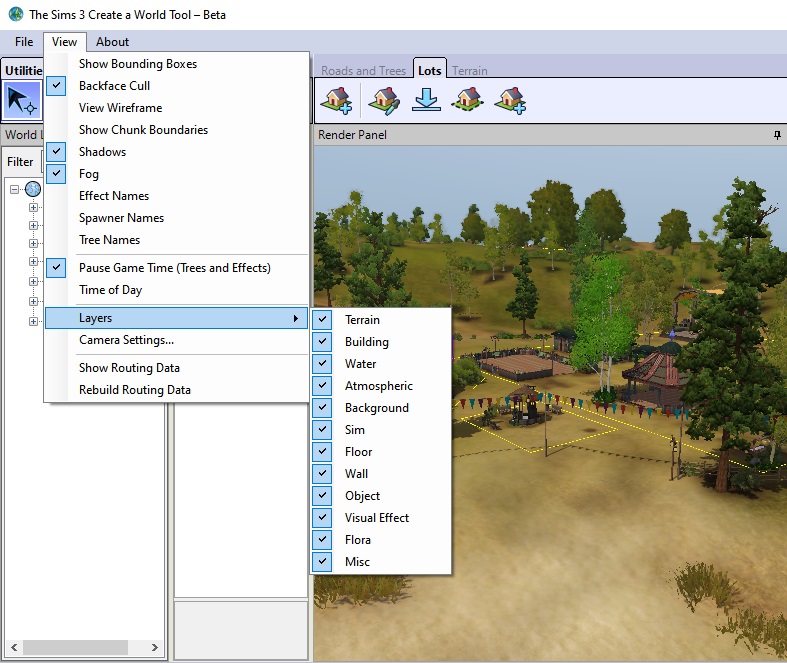
Task: Open the File menu
Action: click(x=24, y=42)
